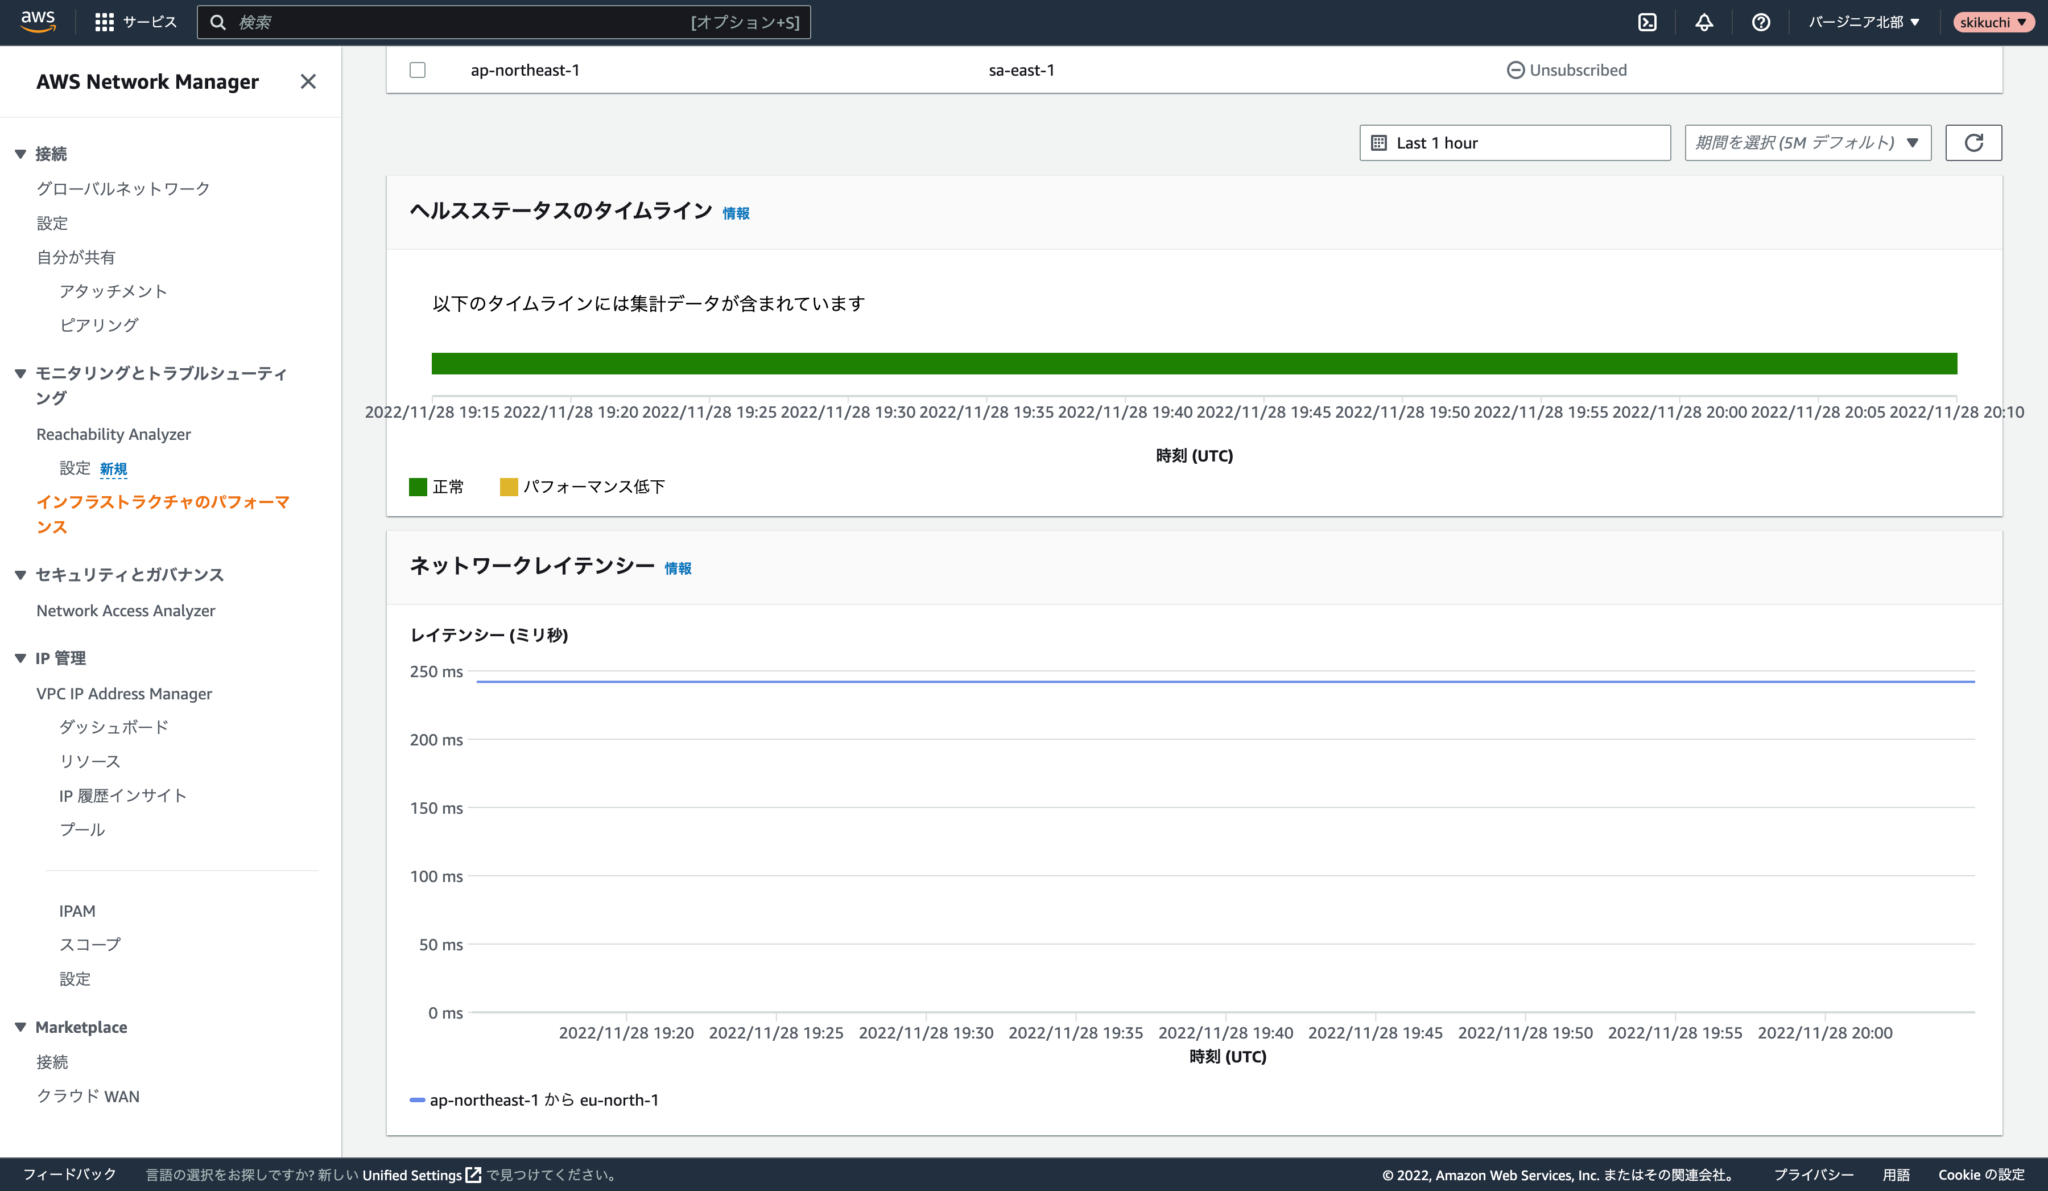Click the AWS logo home icon

[x=38, y=22]
